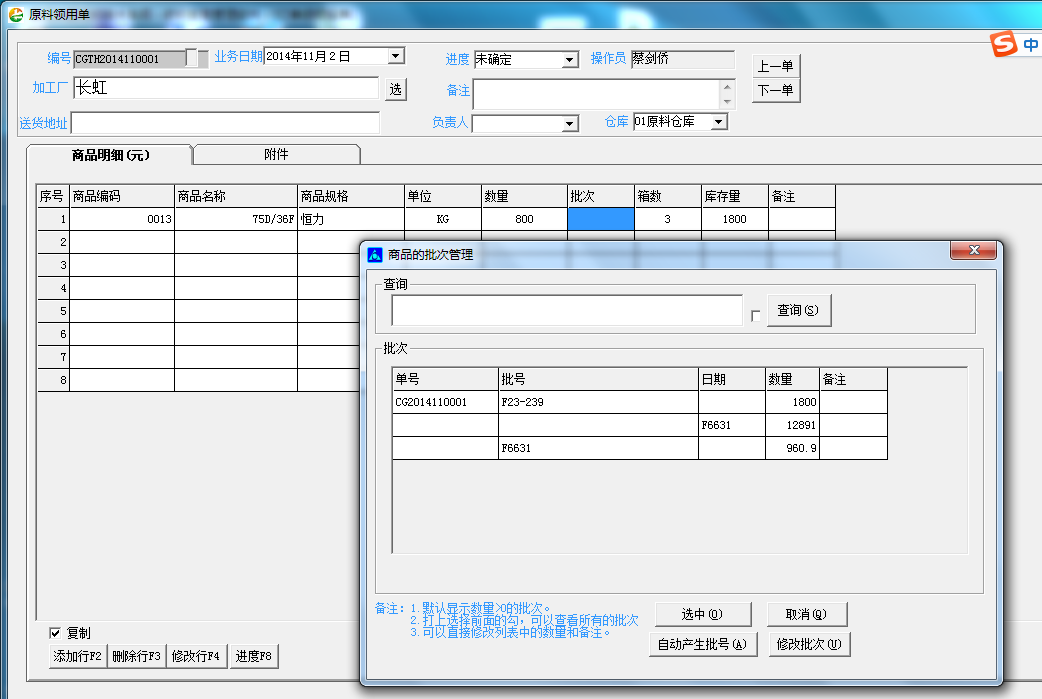Click the 商品名称 column header
This screenshot has height=699, width=1042.
(236, 196)
